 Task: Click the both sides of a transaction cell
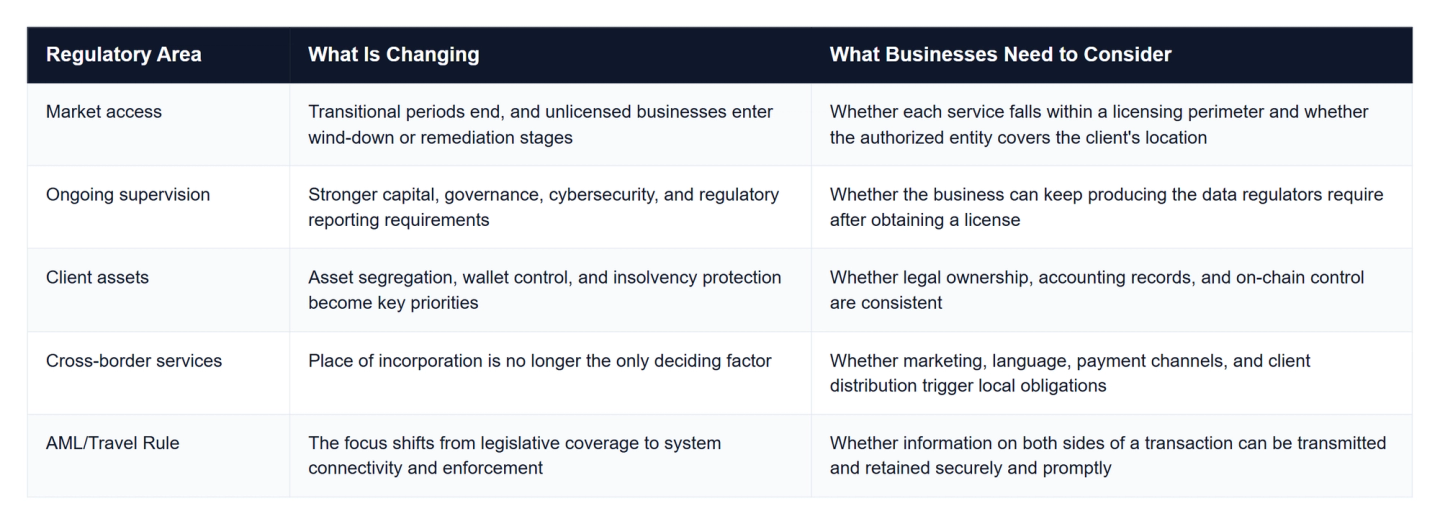1112,456
